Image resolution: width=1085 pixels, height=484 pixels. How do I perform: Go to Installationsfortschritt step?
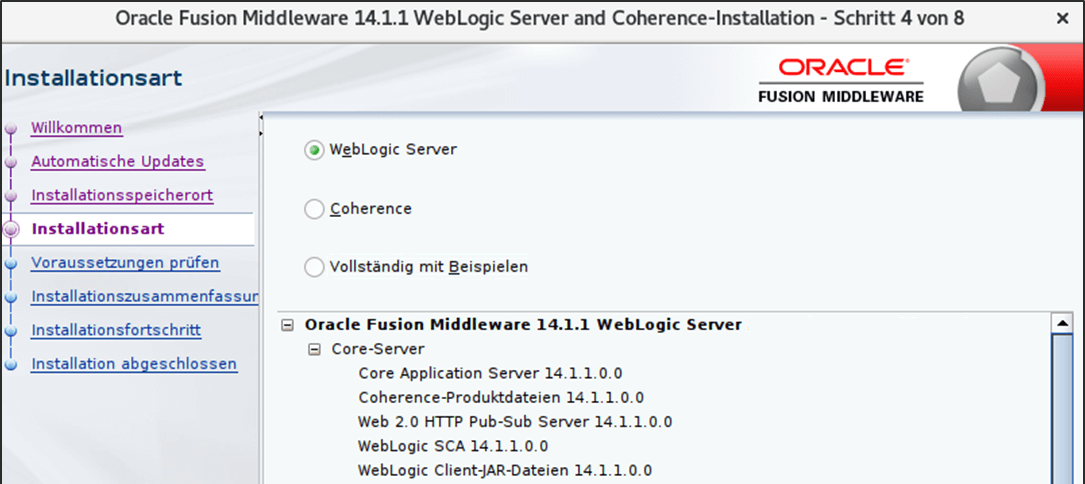[x=116, y=331]
